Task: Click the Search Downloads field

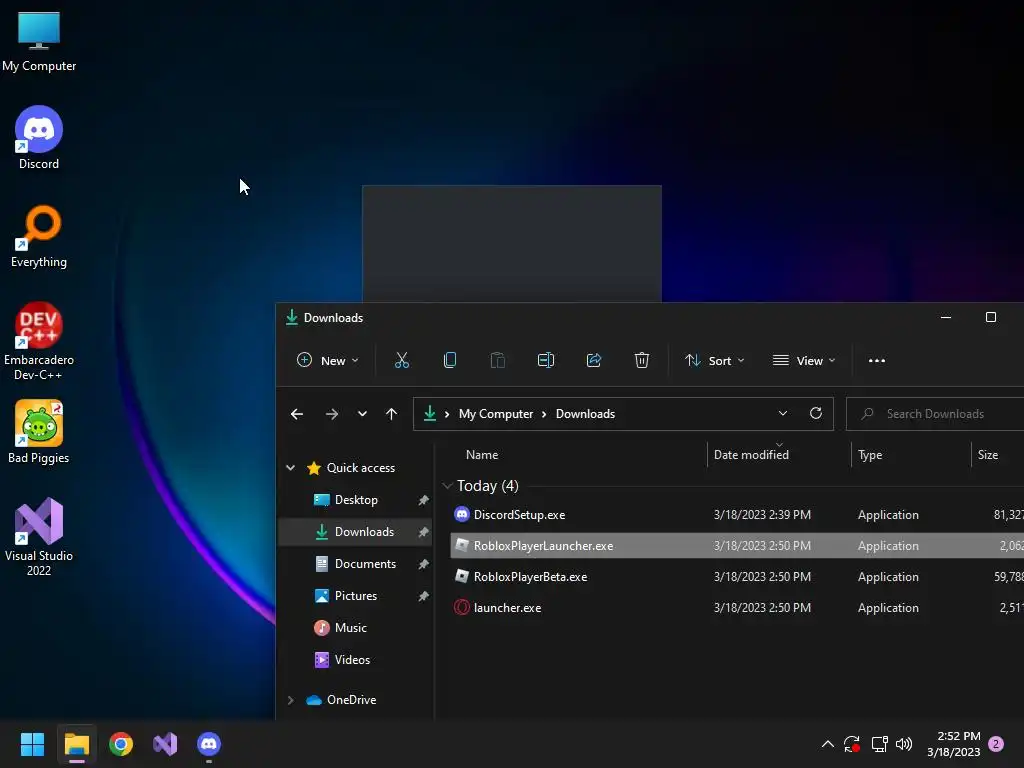Action: 935,414
